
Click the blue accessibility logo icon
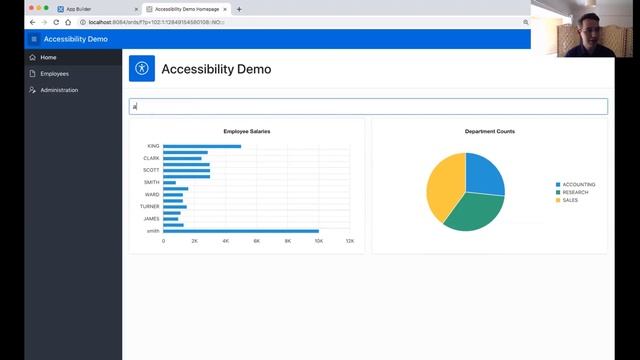142,69
